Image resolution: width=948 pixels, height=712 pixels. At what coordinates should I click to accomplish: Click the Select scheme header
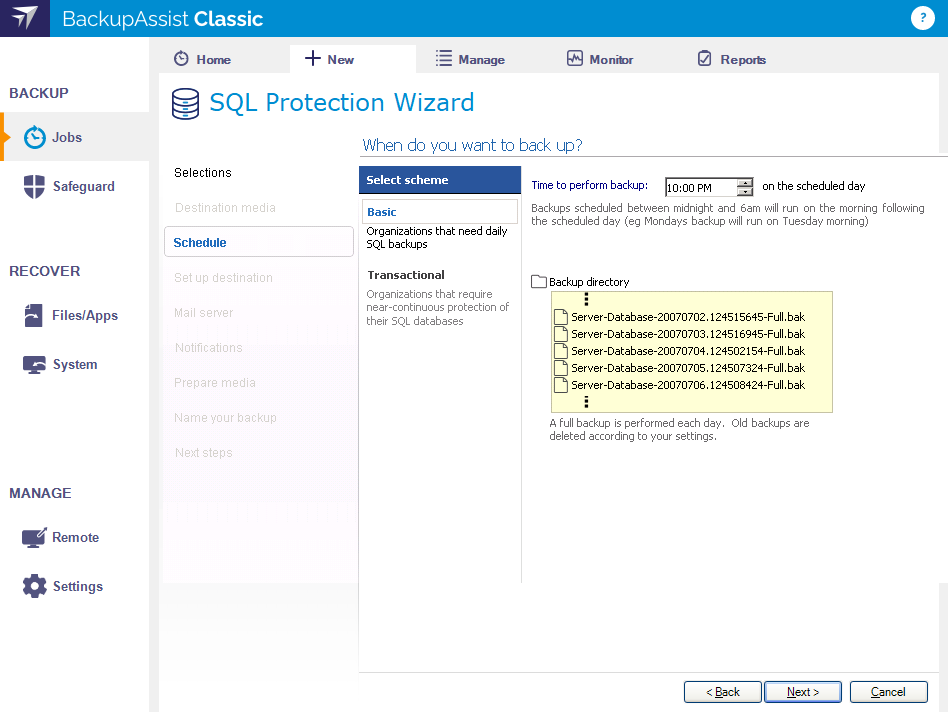[x=440, y=180]
